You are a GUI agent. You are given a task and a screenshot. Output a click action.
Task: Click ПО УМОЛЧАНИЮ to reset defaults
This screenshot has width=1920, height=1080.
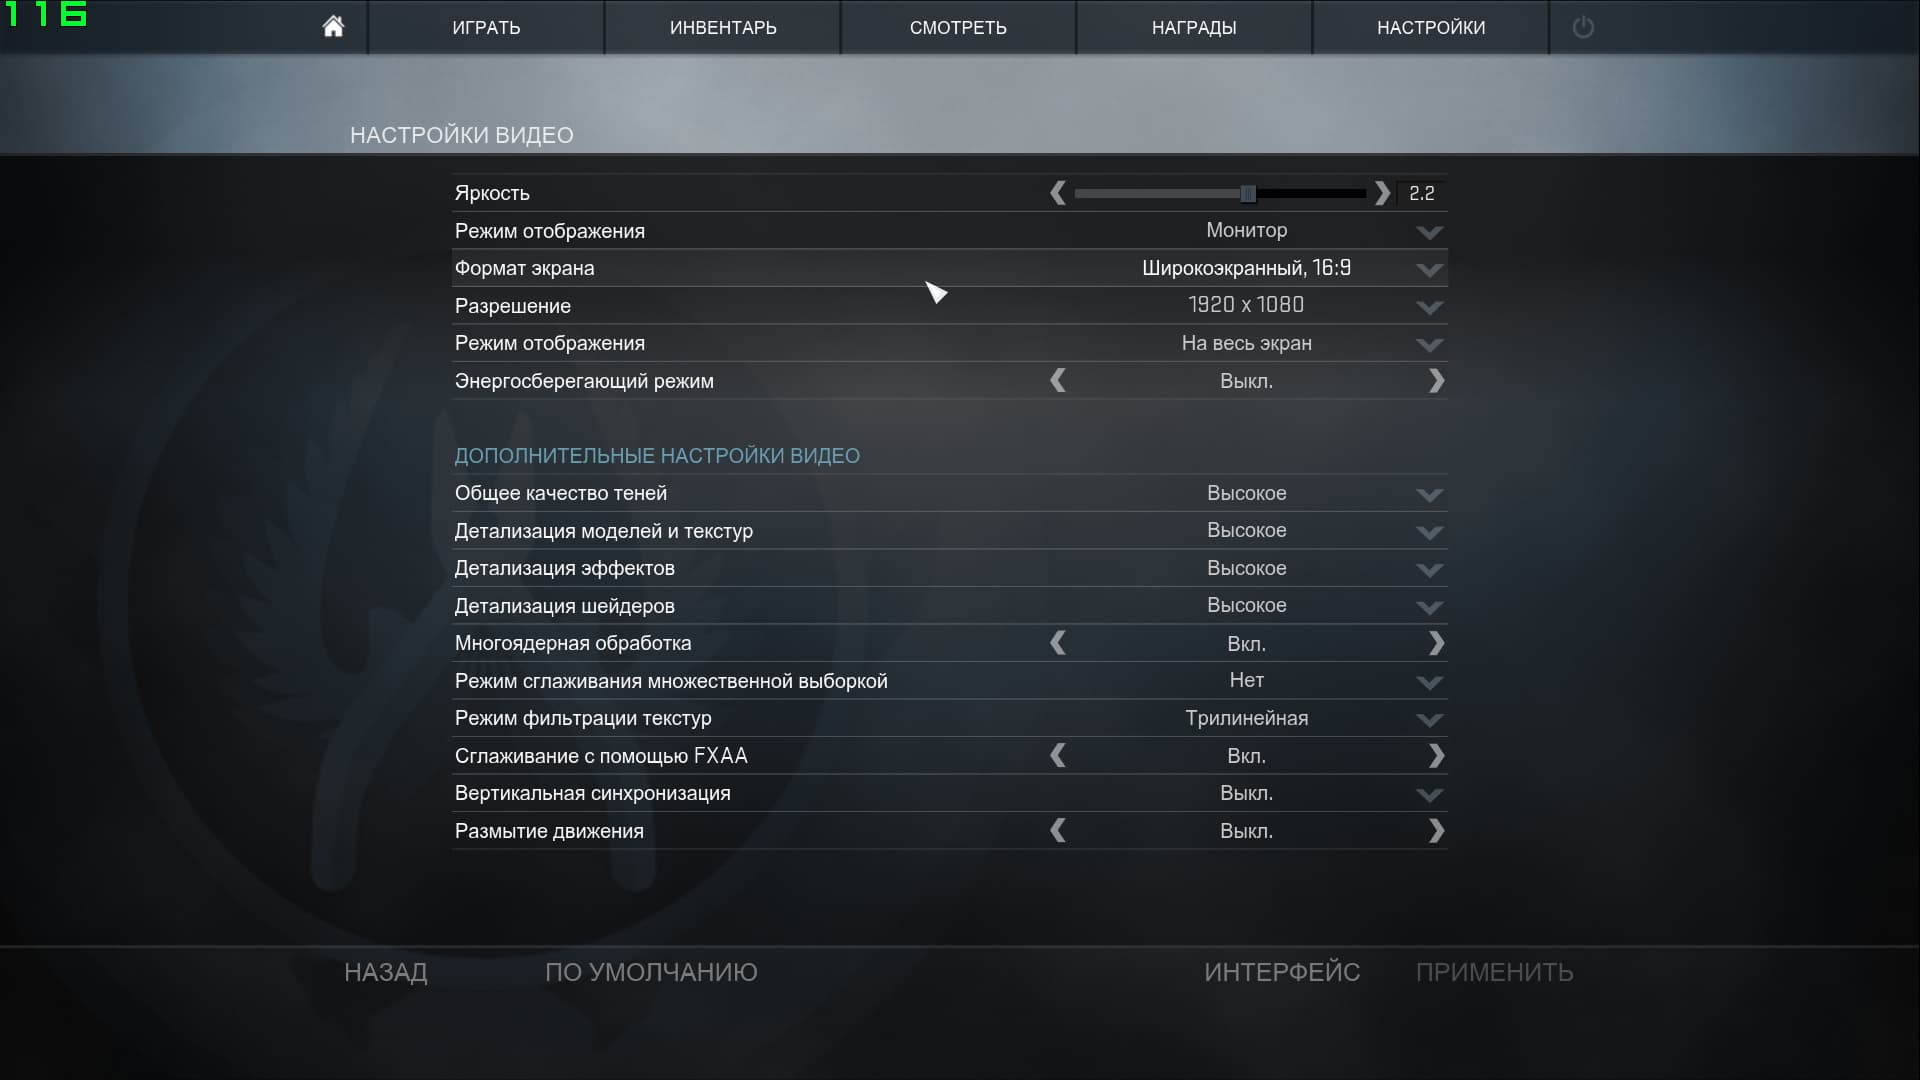(x=651, y=972)
